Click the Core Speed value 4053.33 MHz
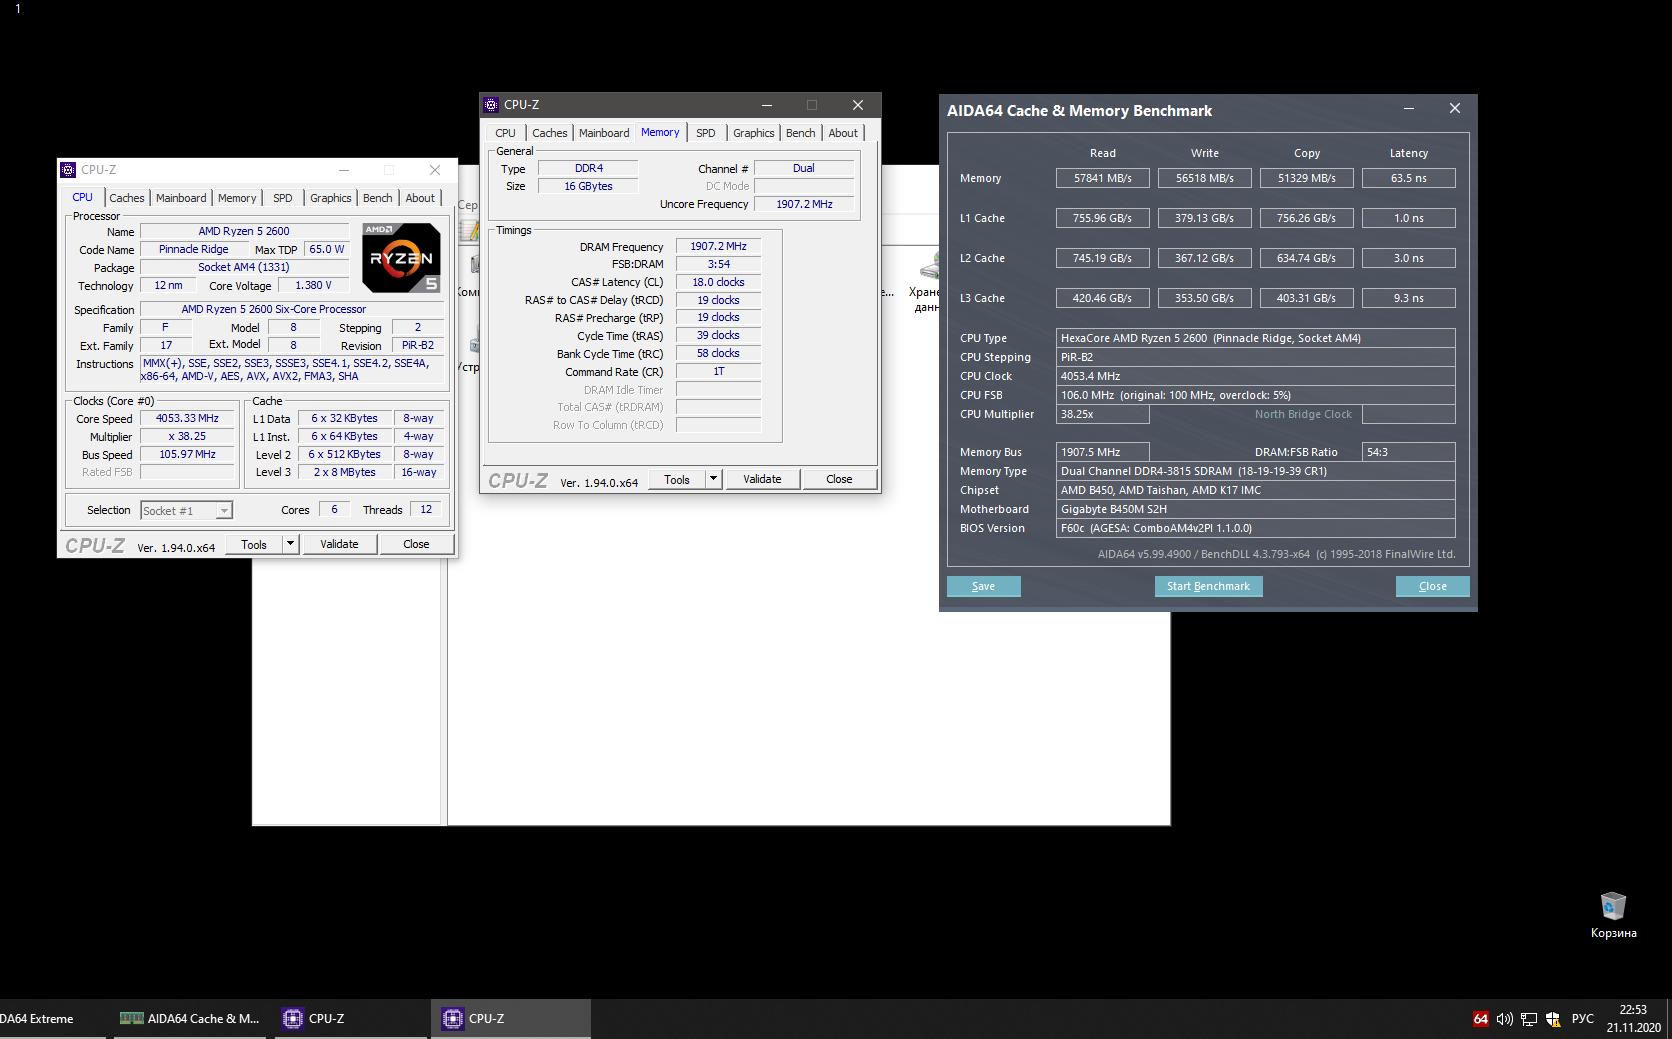 click(187, 419)
